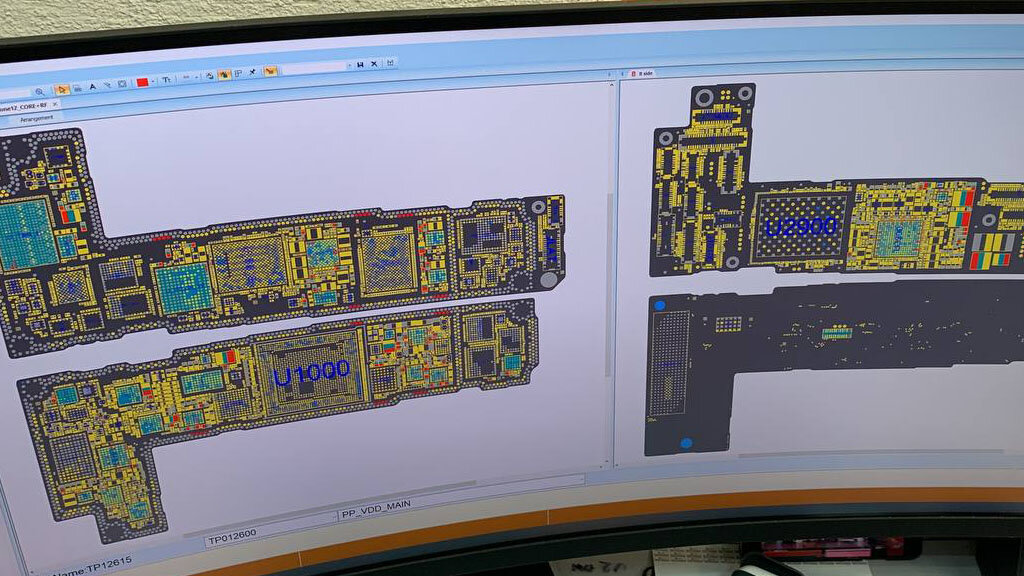
Task: Select the highlighted pointer arrow tool
Action: [x=62, y=89]
